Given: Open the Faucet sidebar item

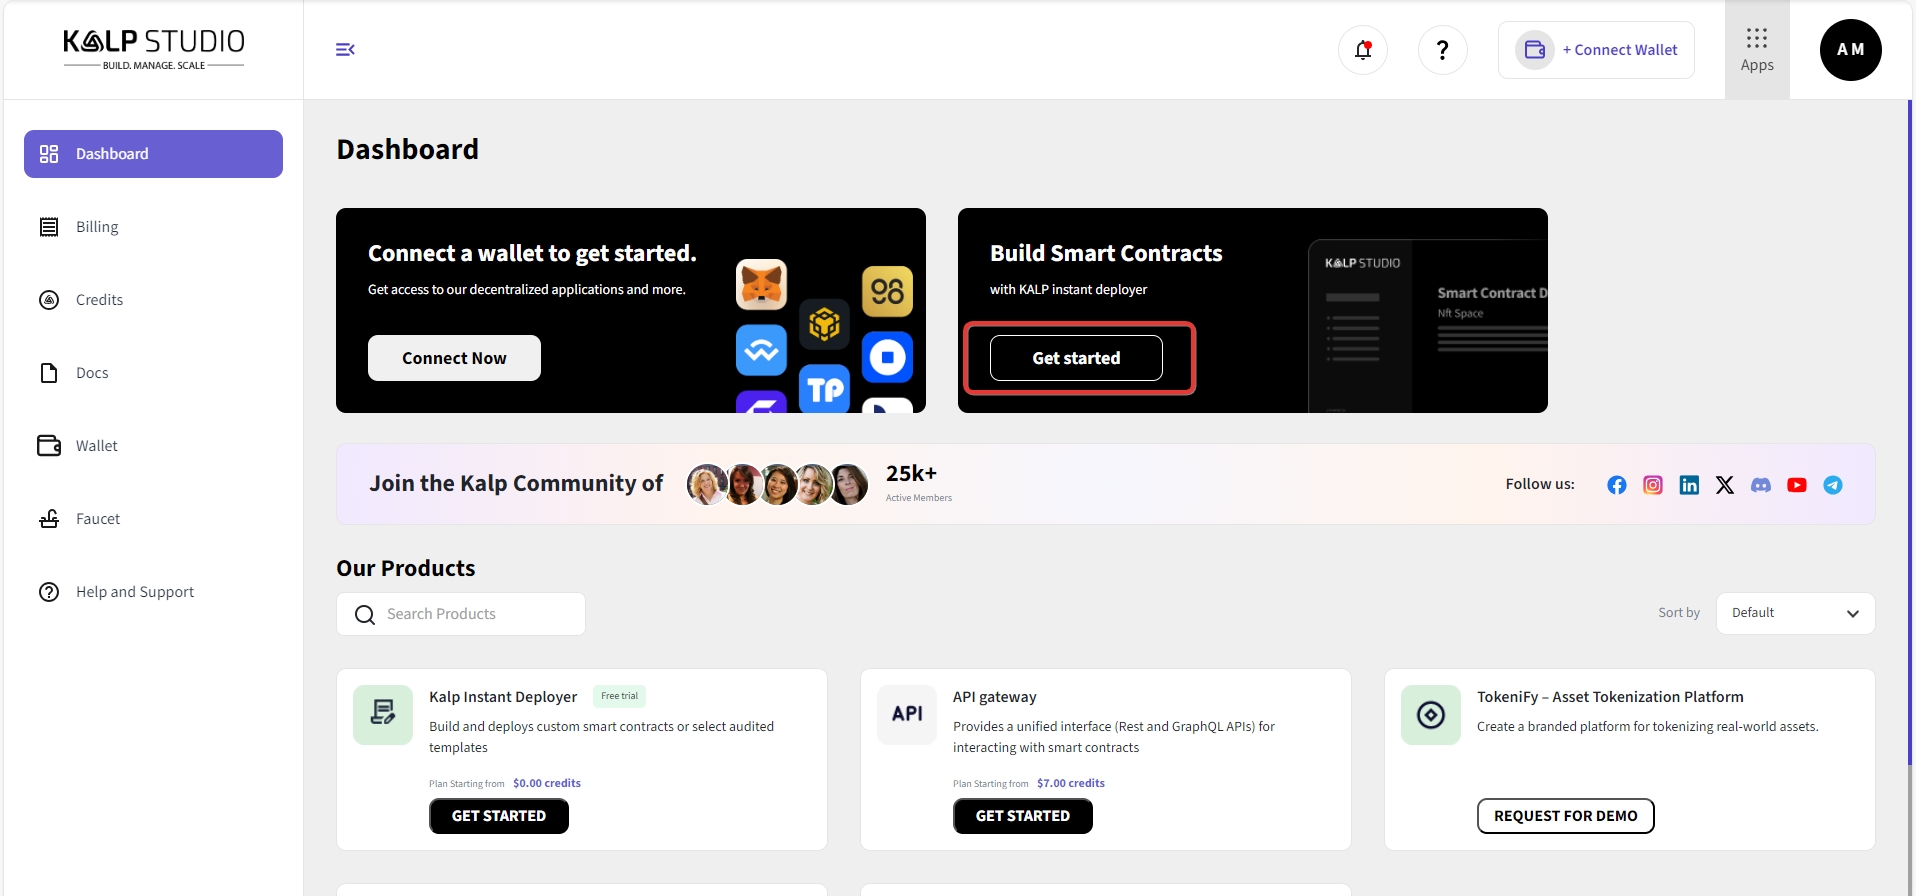Looking at the screenshot, I should pyautogui.click(x=97, y=519).
